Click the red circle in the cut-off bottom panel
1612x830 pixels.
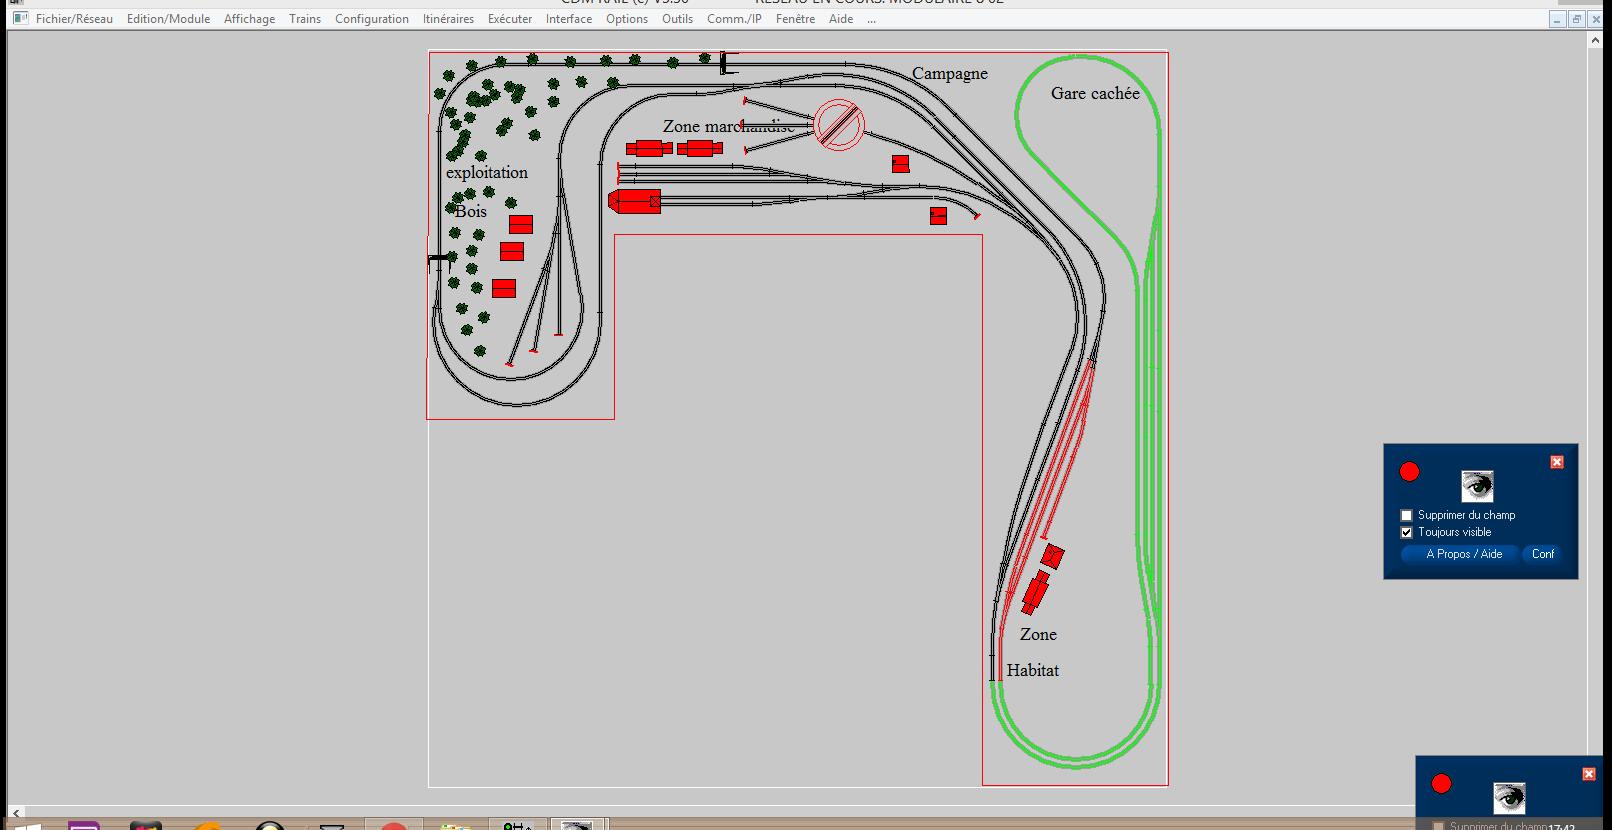click(1441, 784)
